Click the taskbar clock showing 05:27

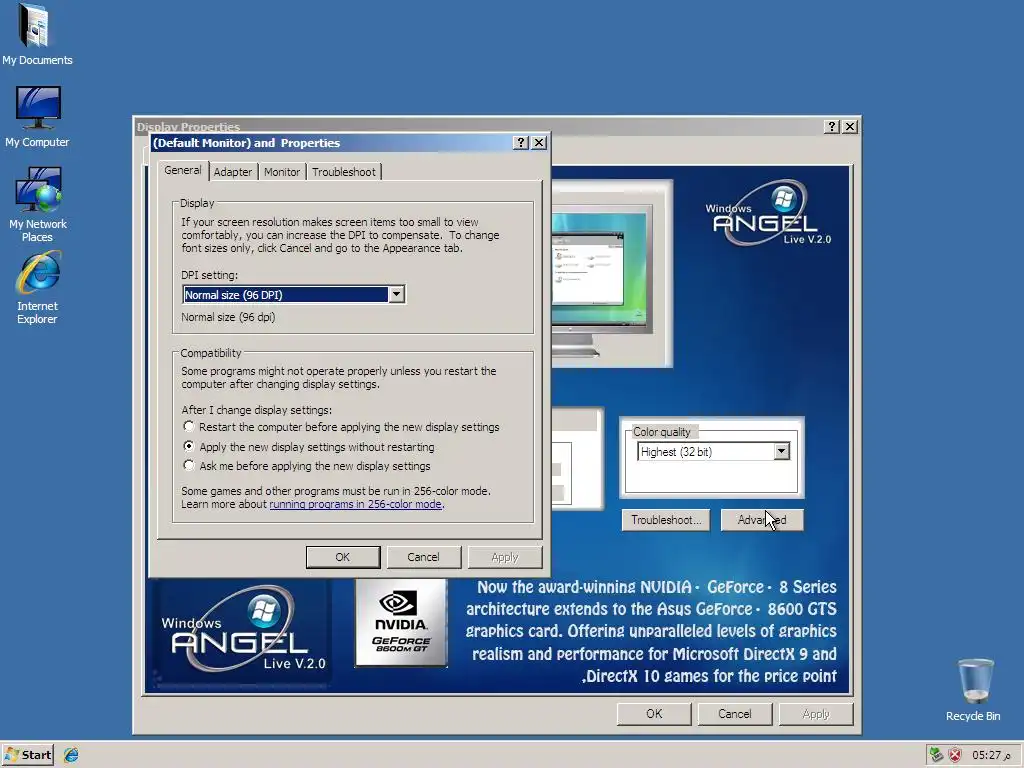[x=991, y=755]
